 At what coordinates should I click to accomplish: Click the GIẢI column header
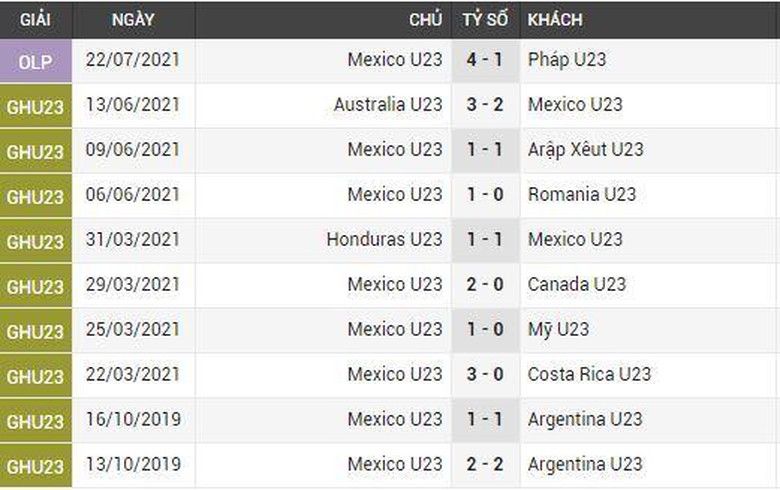click(36, 20)
